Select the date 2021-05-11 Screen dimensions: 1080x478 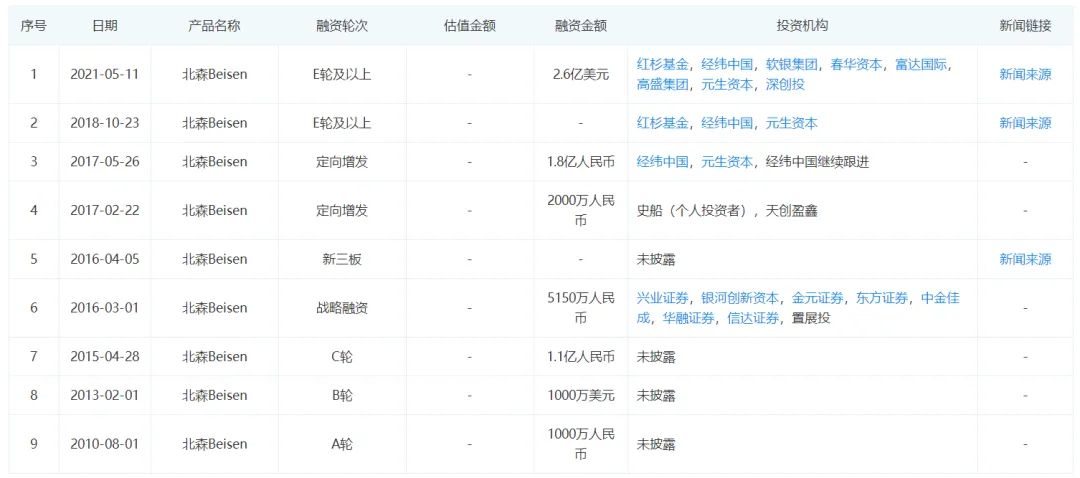105,74
